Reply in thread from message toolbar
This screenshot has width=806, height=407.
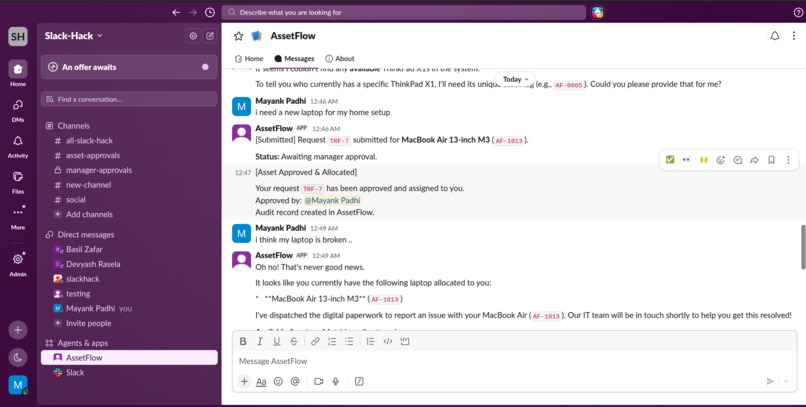click(738, 160)
